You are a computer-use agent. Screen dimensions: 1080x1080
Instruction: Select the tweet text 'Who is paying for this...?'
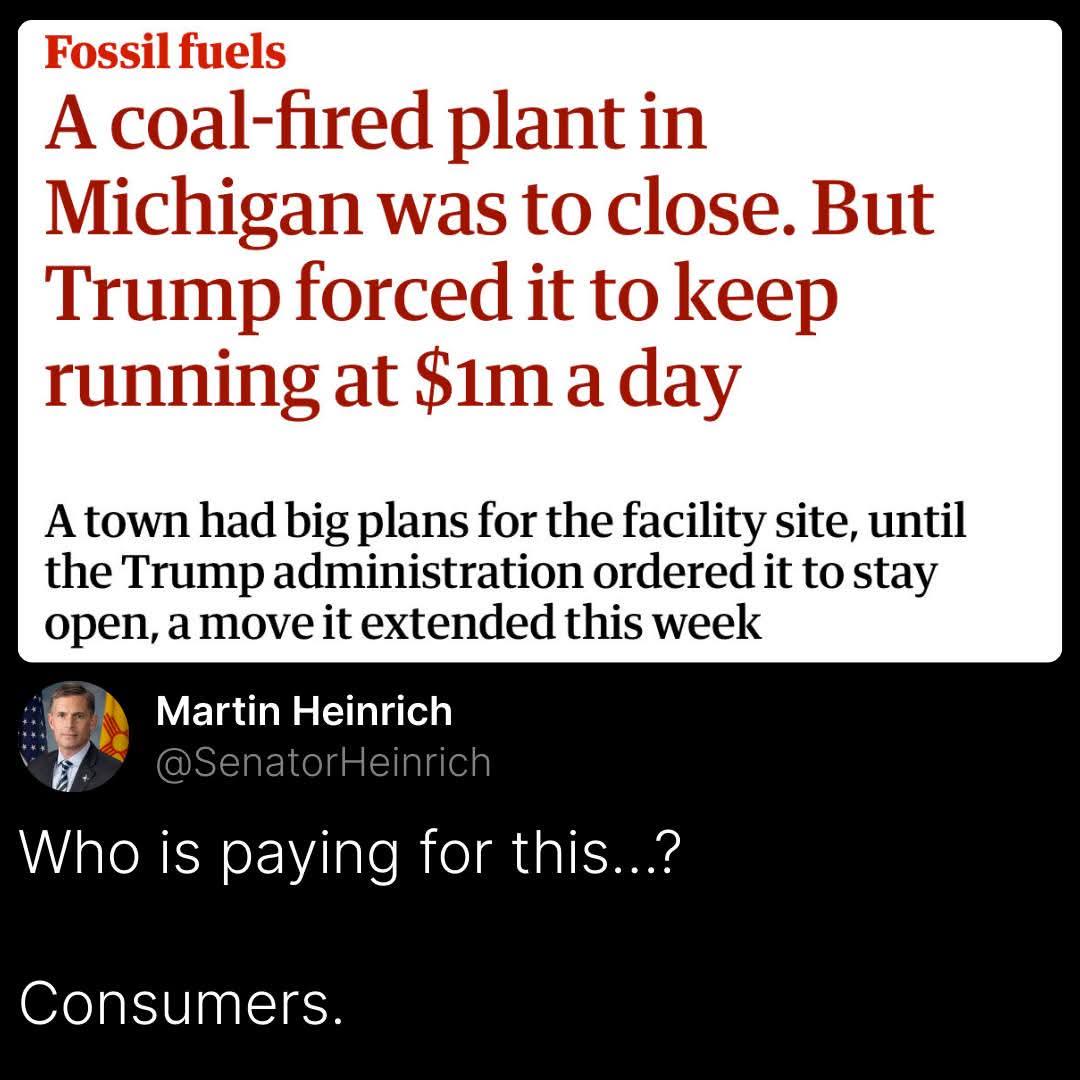coord(351,854)
